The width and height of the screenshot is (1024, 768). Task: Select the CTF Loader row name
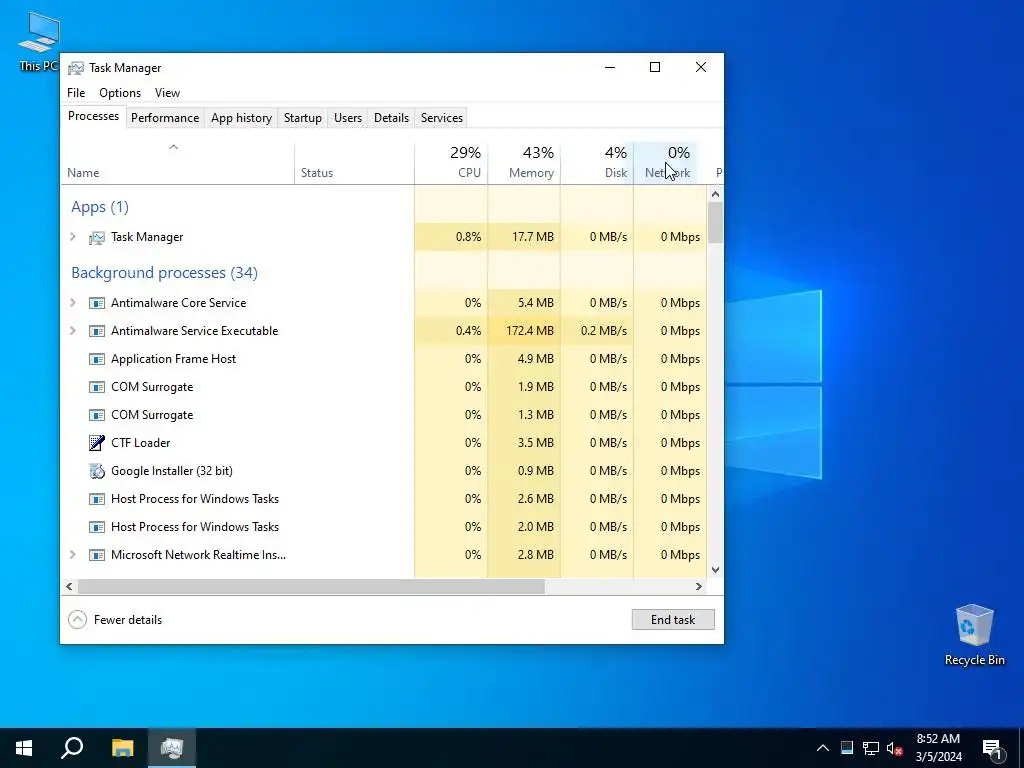[x=140, y=443]
